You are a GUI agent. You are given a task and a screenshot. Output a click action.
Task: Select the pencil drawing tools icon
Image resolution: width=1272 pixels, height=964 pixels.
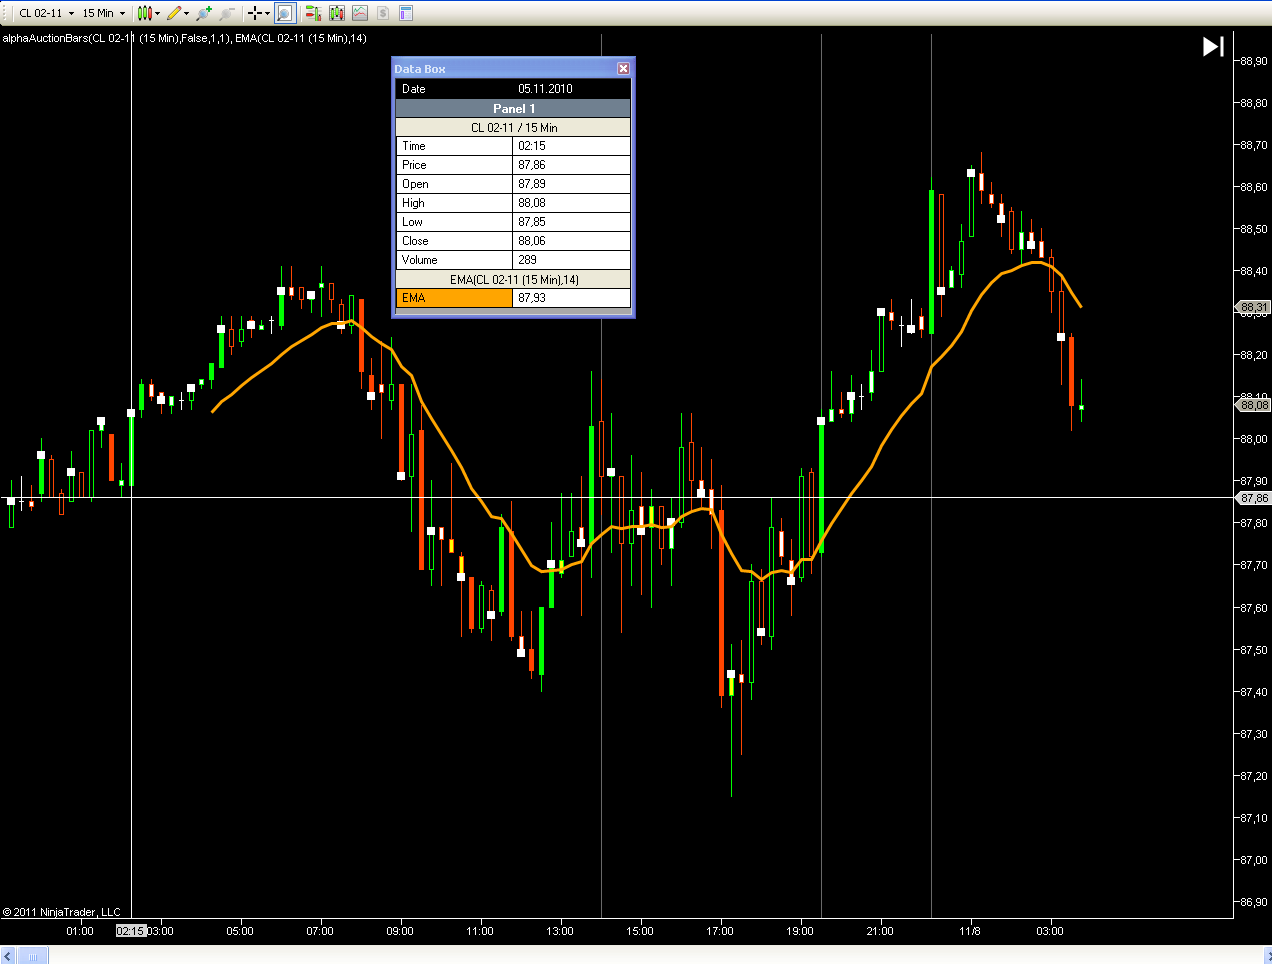174,13
